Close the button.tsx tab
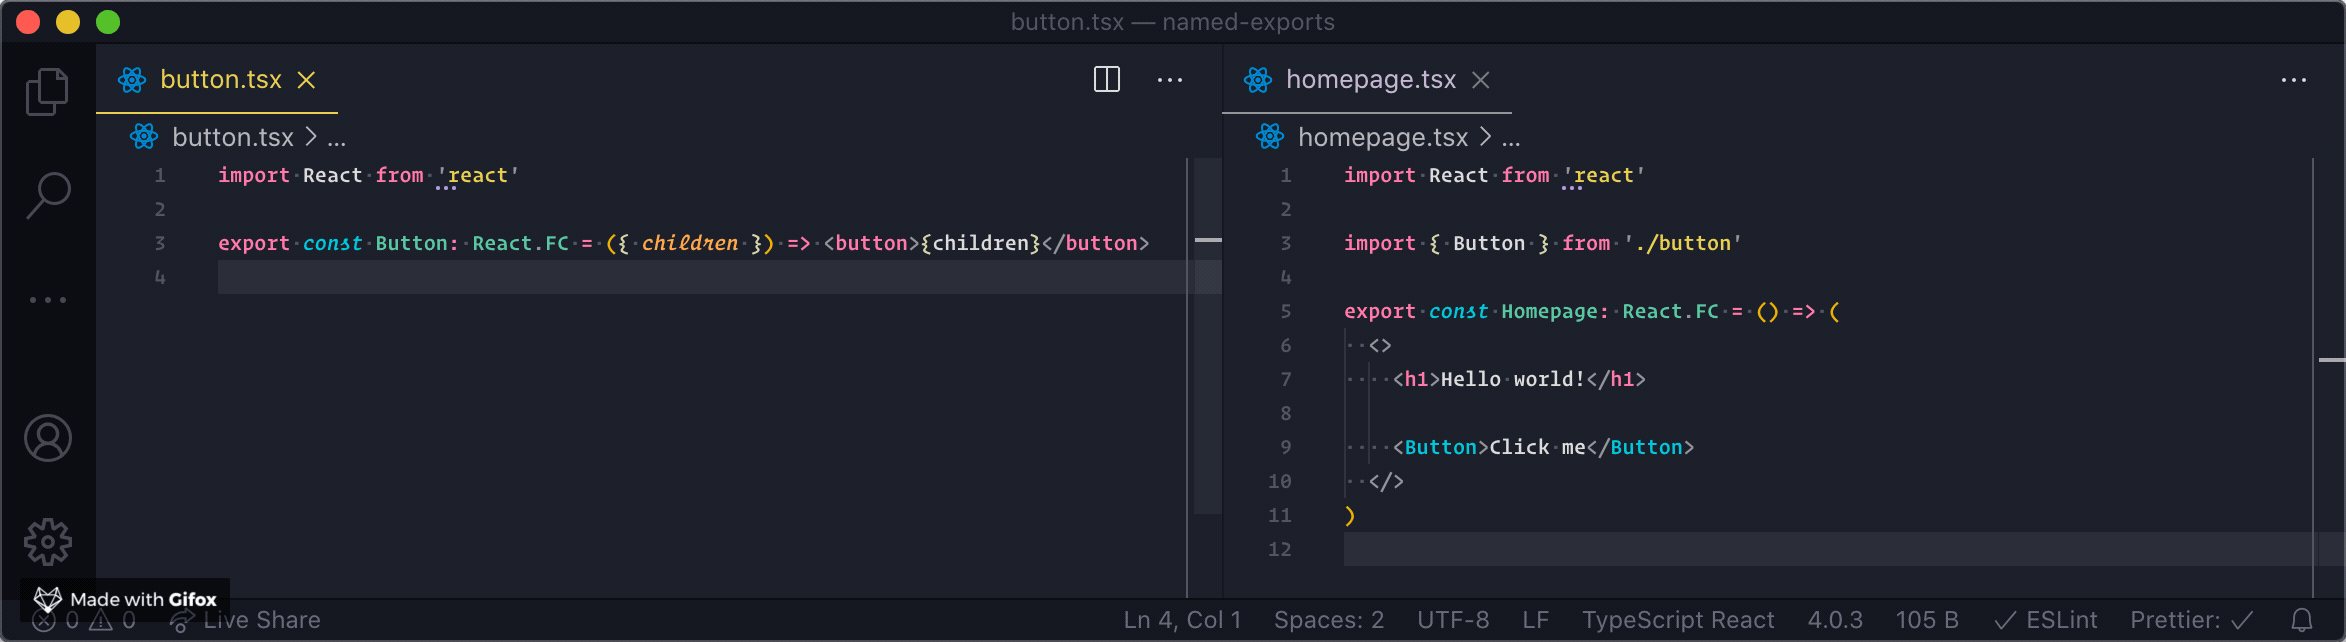Image resolution: width=2346 pixels, height=642 pixels. click(306, 80)
